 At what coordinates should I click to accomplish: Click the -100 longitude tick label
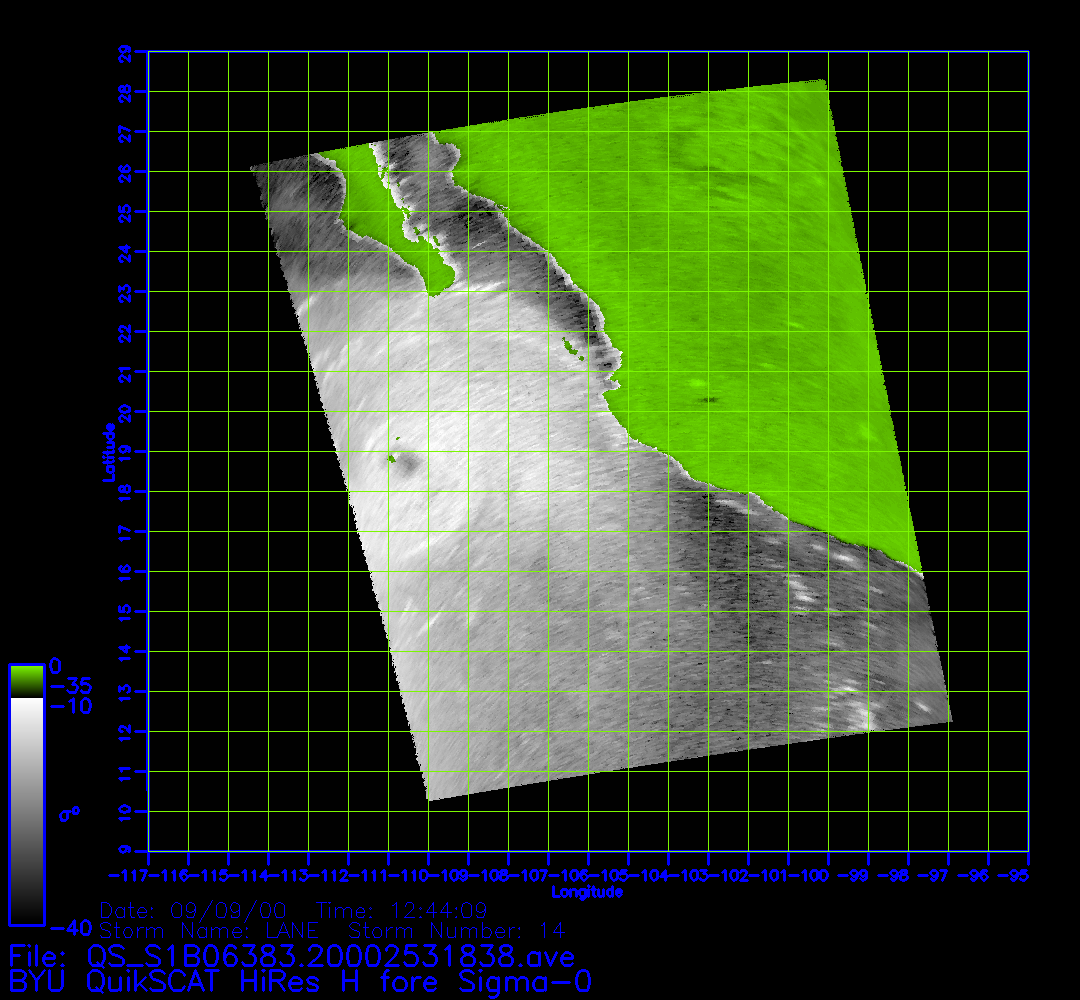point(827,875)
